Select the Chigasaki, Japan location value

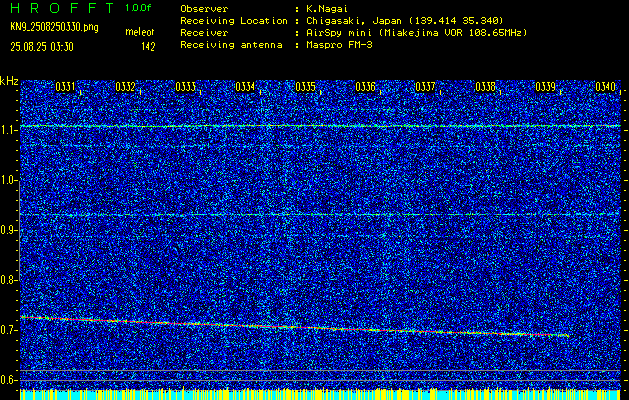(405, 21)
